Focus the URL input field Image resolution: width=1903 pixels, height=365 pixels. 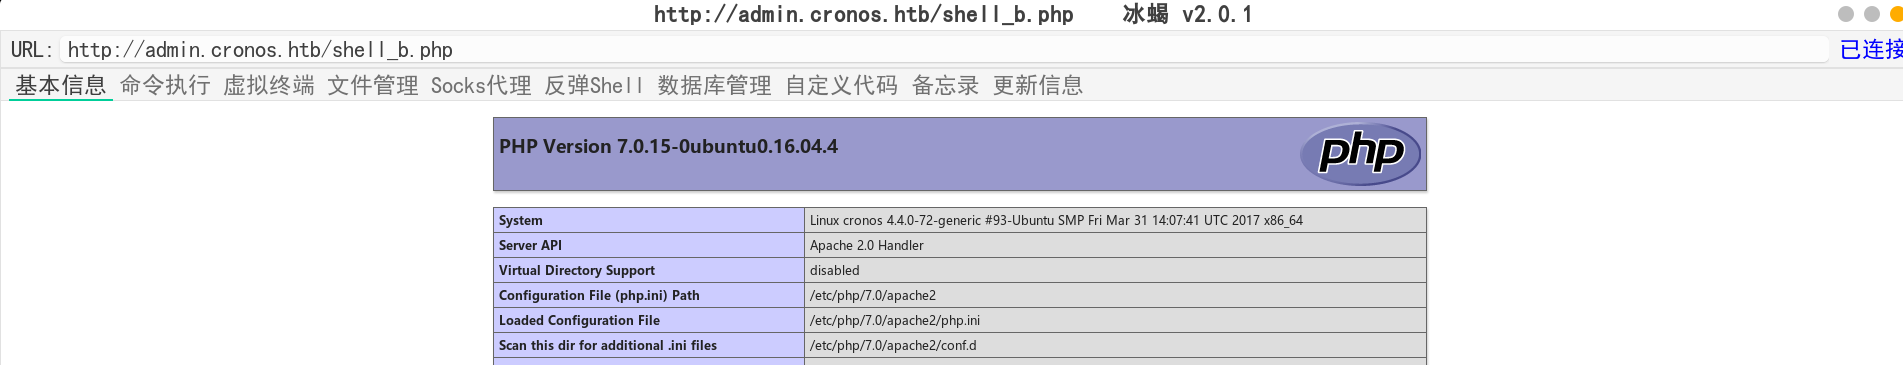pyautogui.click(x=944, y=49)
